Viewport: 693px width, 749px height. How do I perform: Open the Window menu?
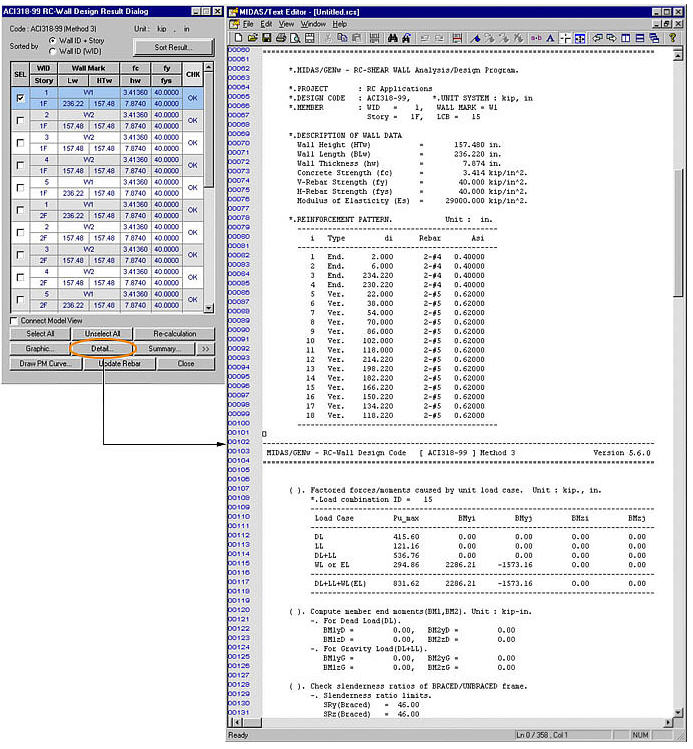point(313,24)
